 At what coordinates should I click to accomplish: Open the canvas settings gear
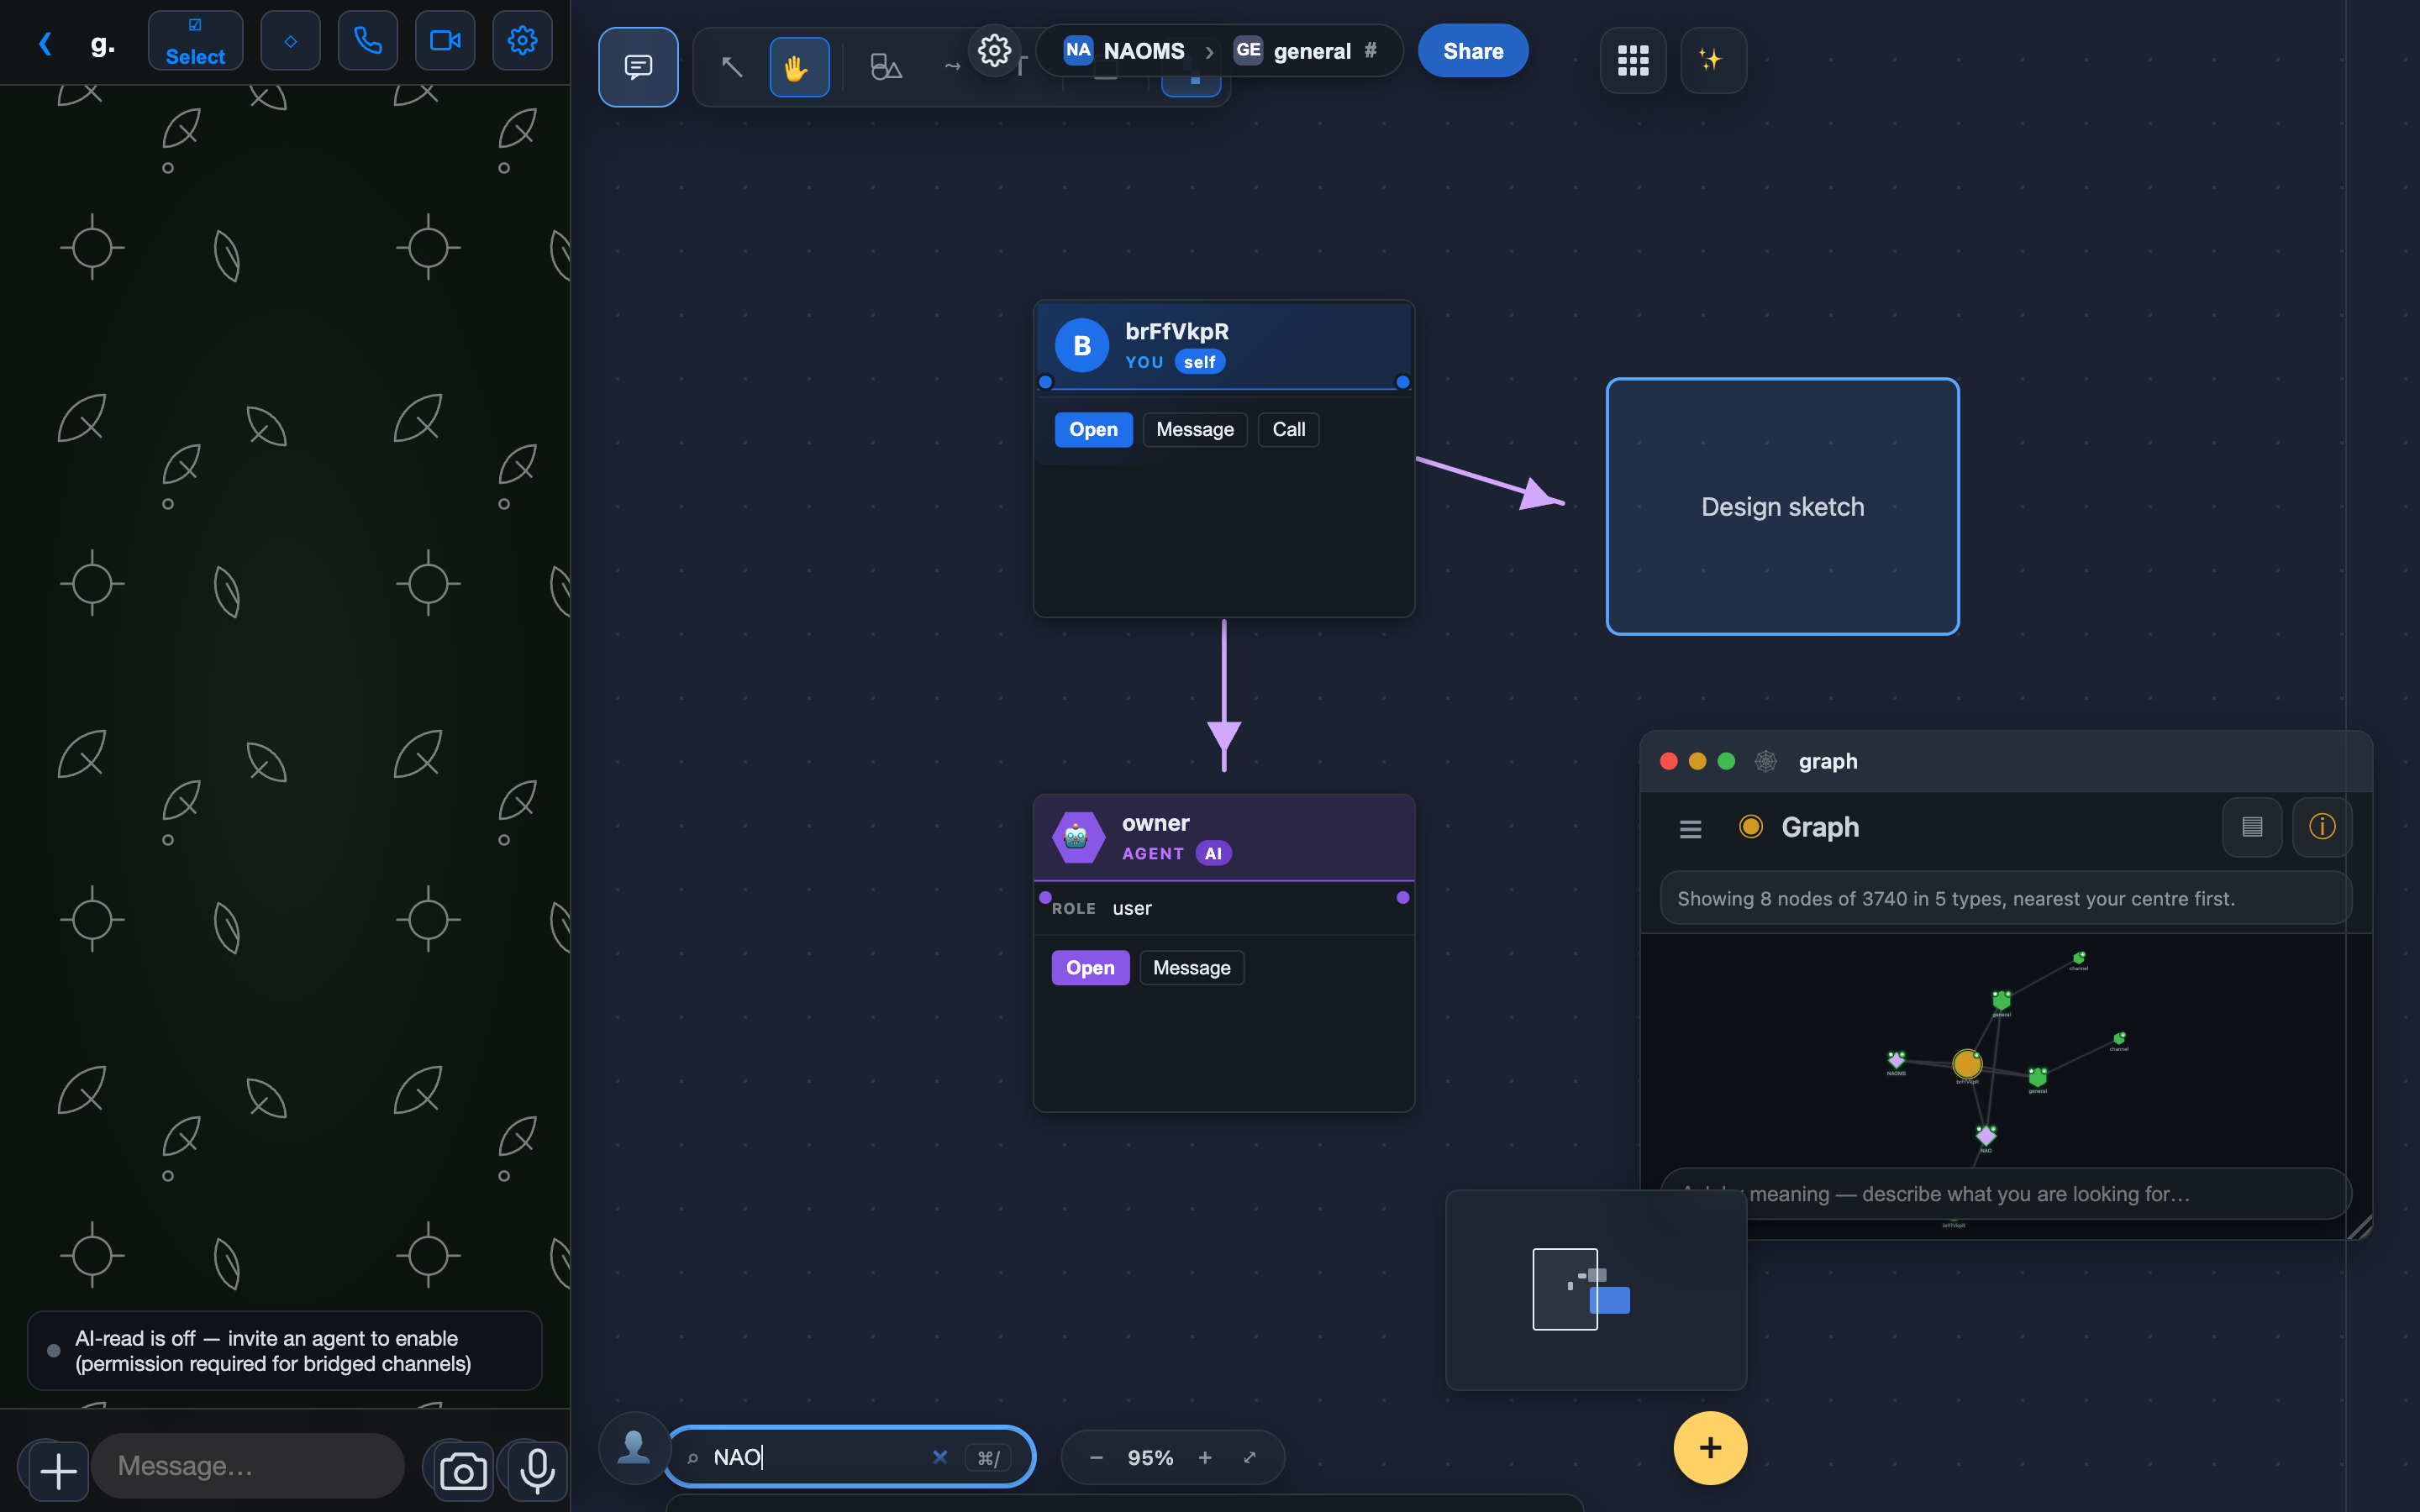click(994, 50)
